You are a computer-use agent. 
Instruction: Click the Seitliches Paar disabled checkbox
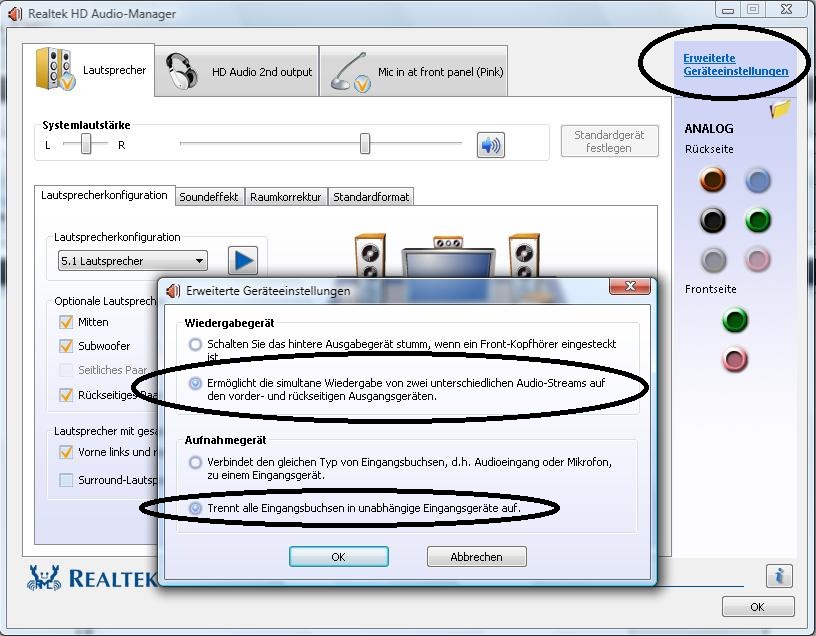pos(66,370)
